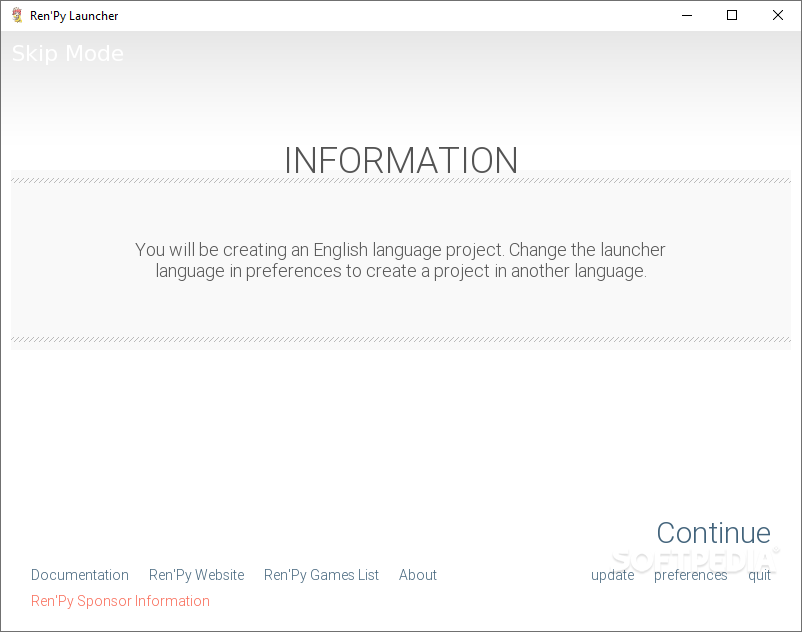Click the 'Skip Mode' indicator text
Image resolution: width=802 pixels, height=632 pixels.
click(68, 54)
